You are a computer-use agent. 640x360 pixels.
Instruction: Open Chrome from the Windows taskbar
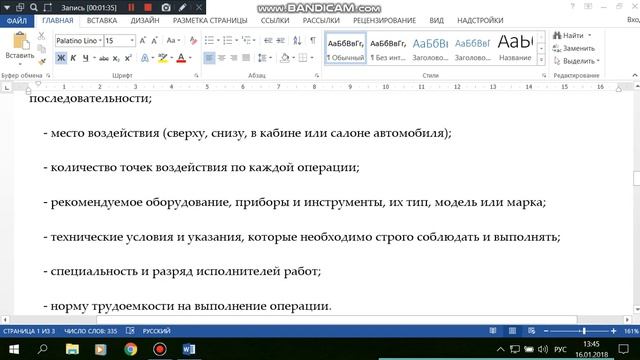tap(131, 349)
